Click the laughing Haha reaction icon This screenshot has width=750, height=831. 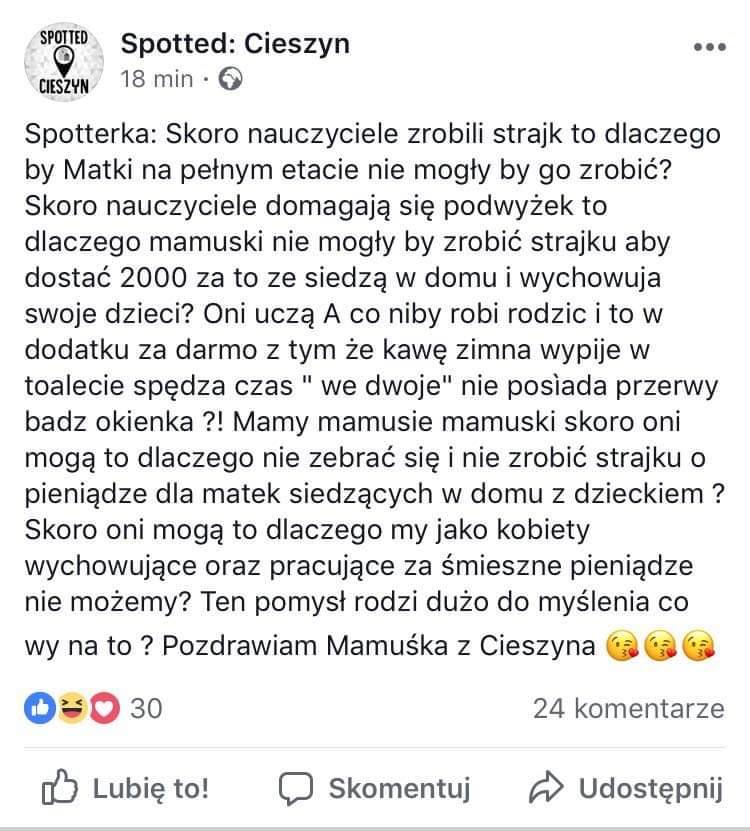(x=71, y=708)
